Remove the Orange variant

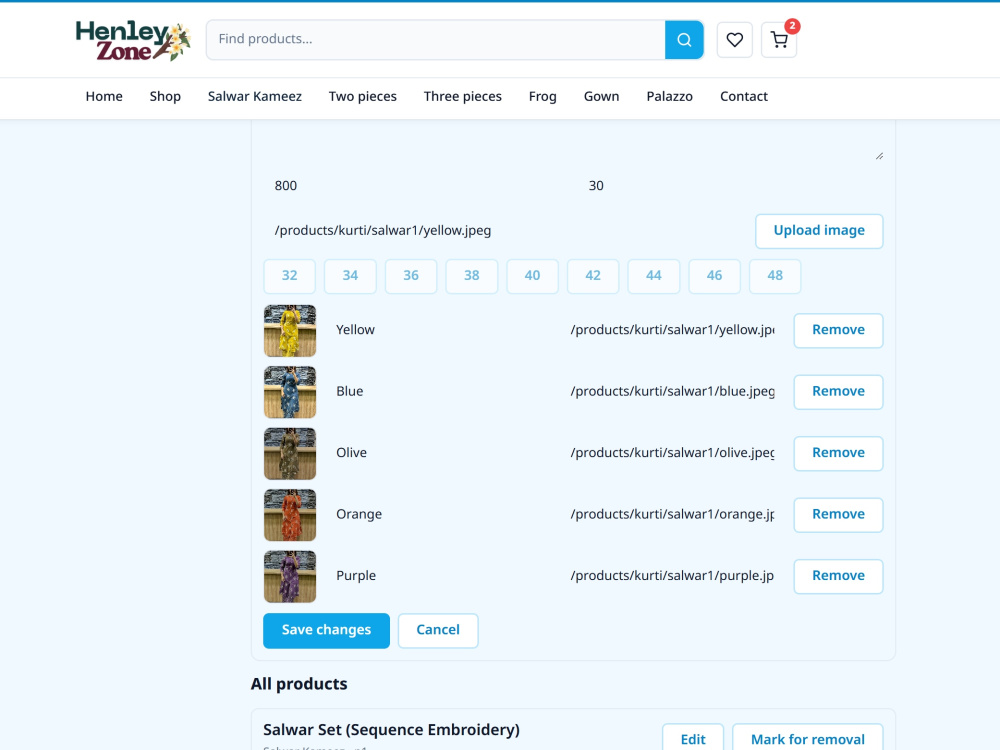(838, 515)
